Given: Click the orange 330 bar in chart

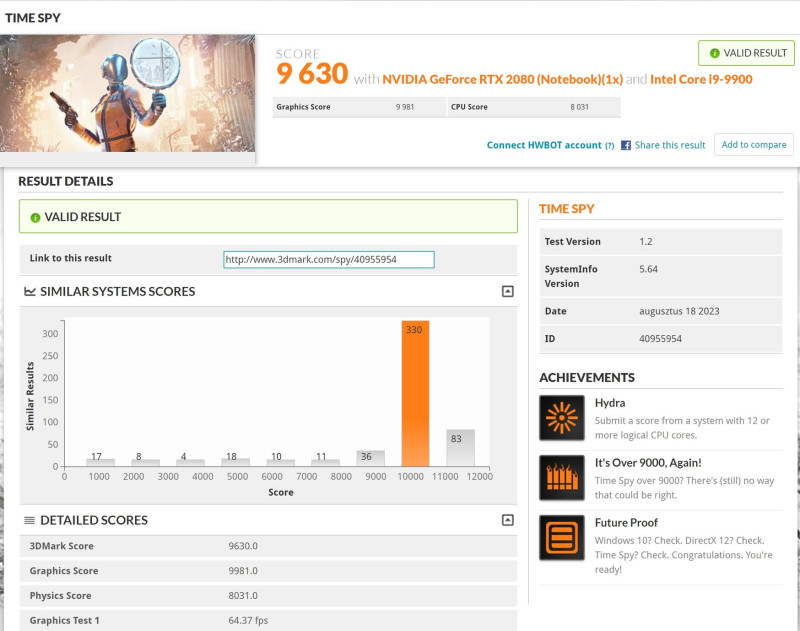Looking at the screenshot, I should pos(415,393).
